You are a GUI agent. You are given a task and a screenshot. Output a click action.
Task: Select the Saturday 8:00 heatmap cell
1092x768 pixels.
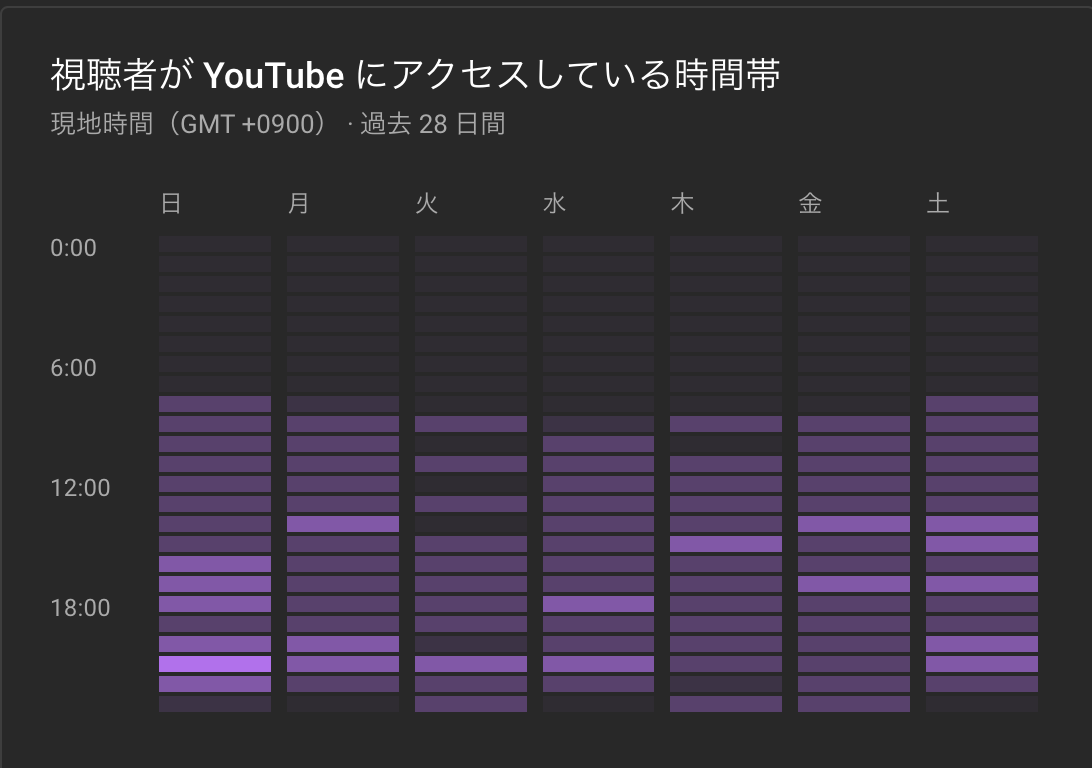982,404
